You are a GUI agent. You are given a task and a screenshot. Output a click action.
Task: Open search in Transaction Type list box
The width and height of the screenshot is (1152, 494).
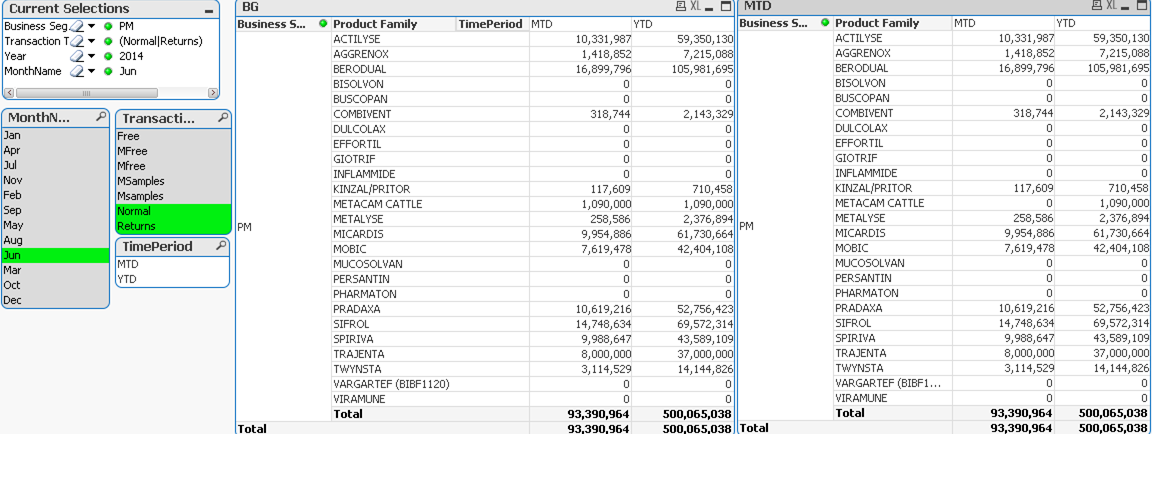click(221, 118)
